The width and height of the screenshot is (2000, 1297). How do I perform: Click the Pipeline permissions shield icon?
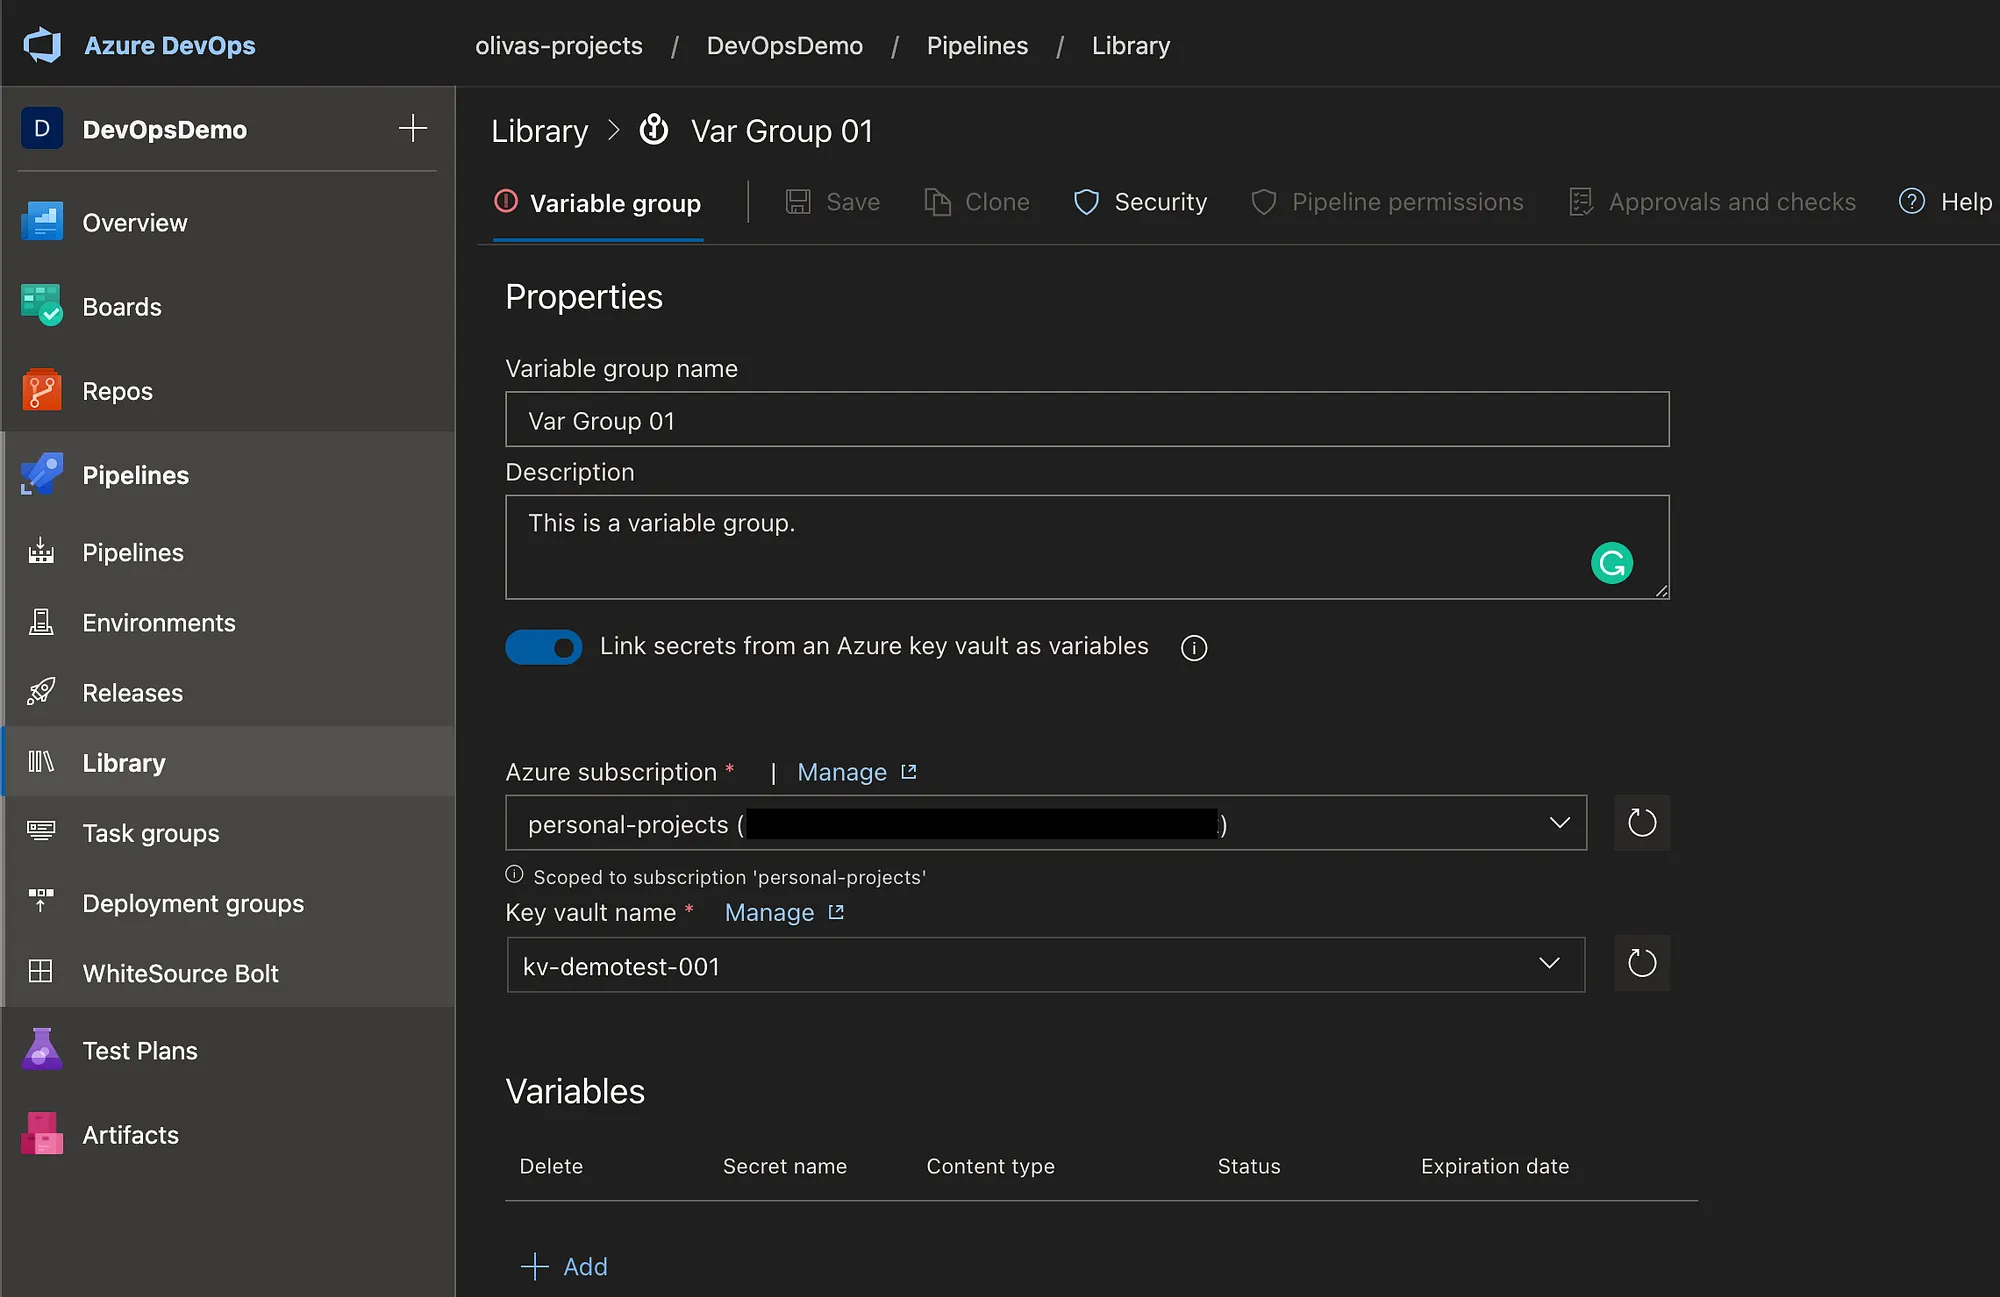click(1264, 202)
